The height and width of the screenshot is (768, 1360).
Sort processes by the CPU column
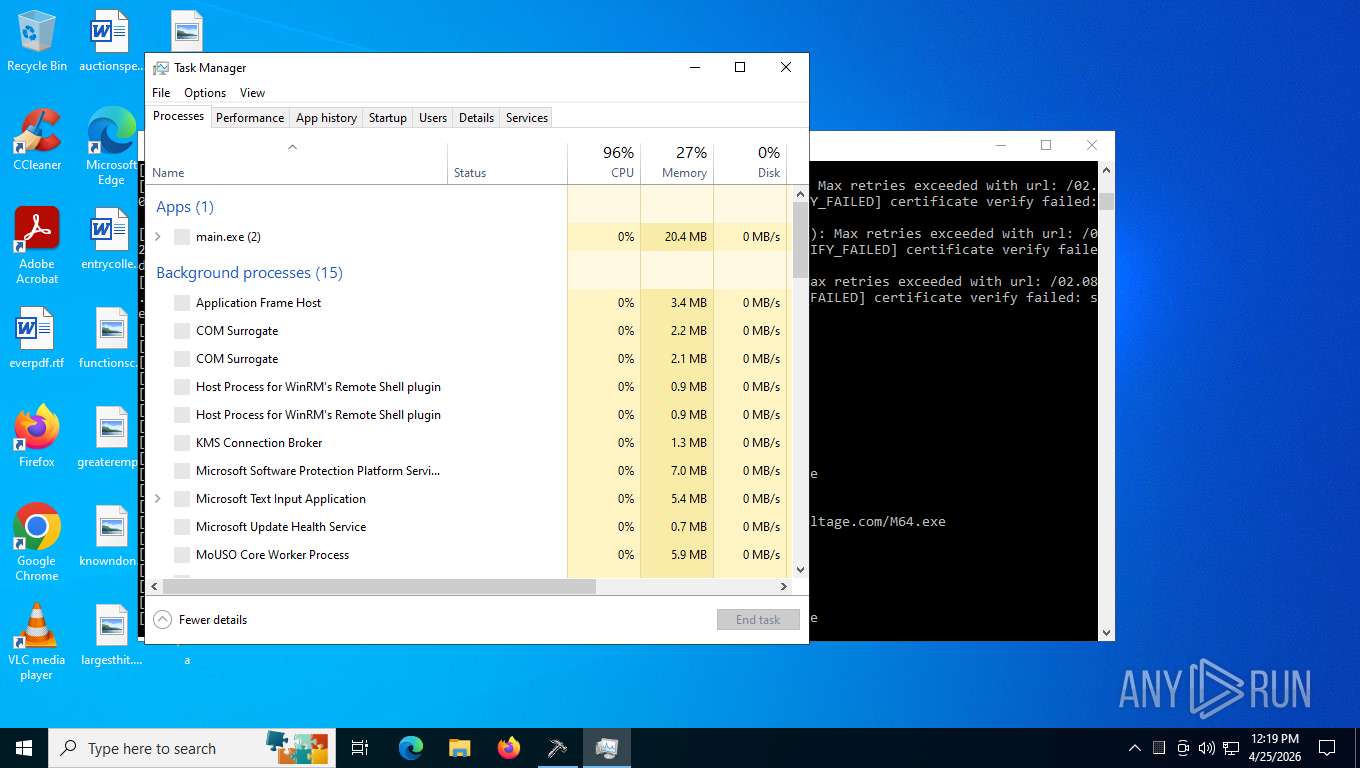[x=604, y=164]
